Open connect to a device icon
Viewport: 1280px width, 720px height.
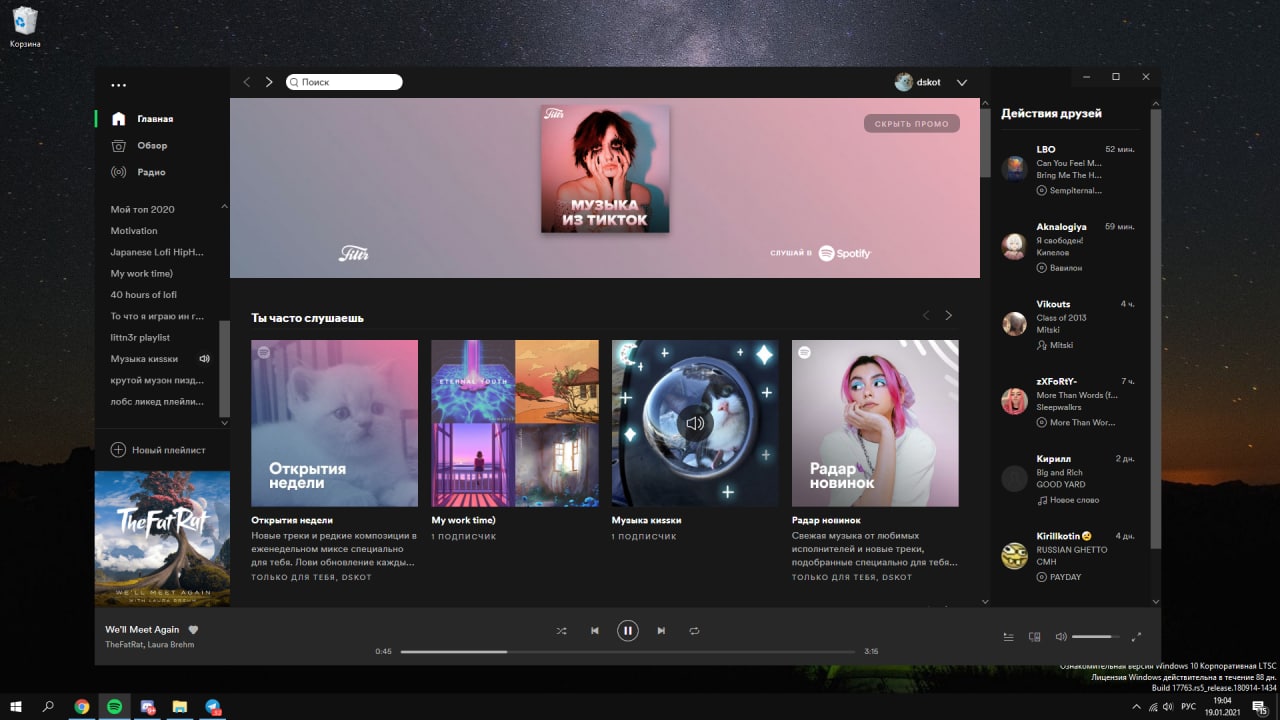1035,637
